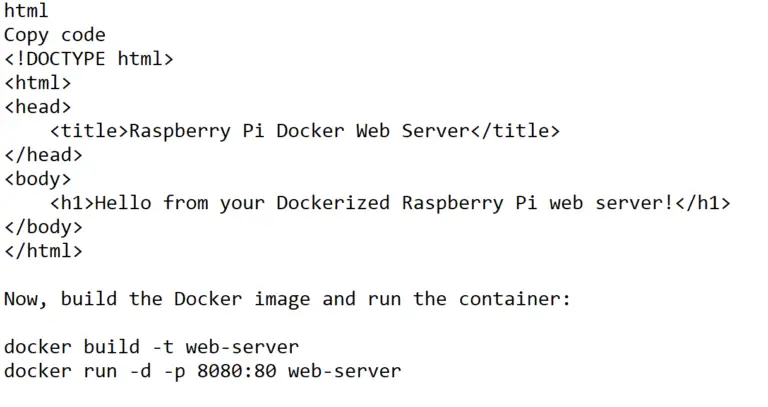Click the 'docker build -t web-server' command

[151, 347]
